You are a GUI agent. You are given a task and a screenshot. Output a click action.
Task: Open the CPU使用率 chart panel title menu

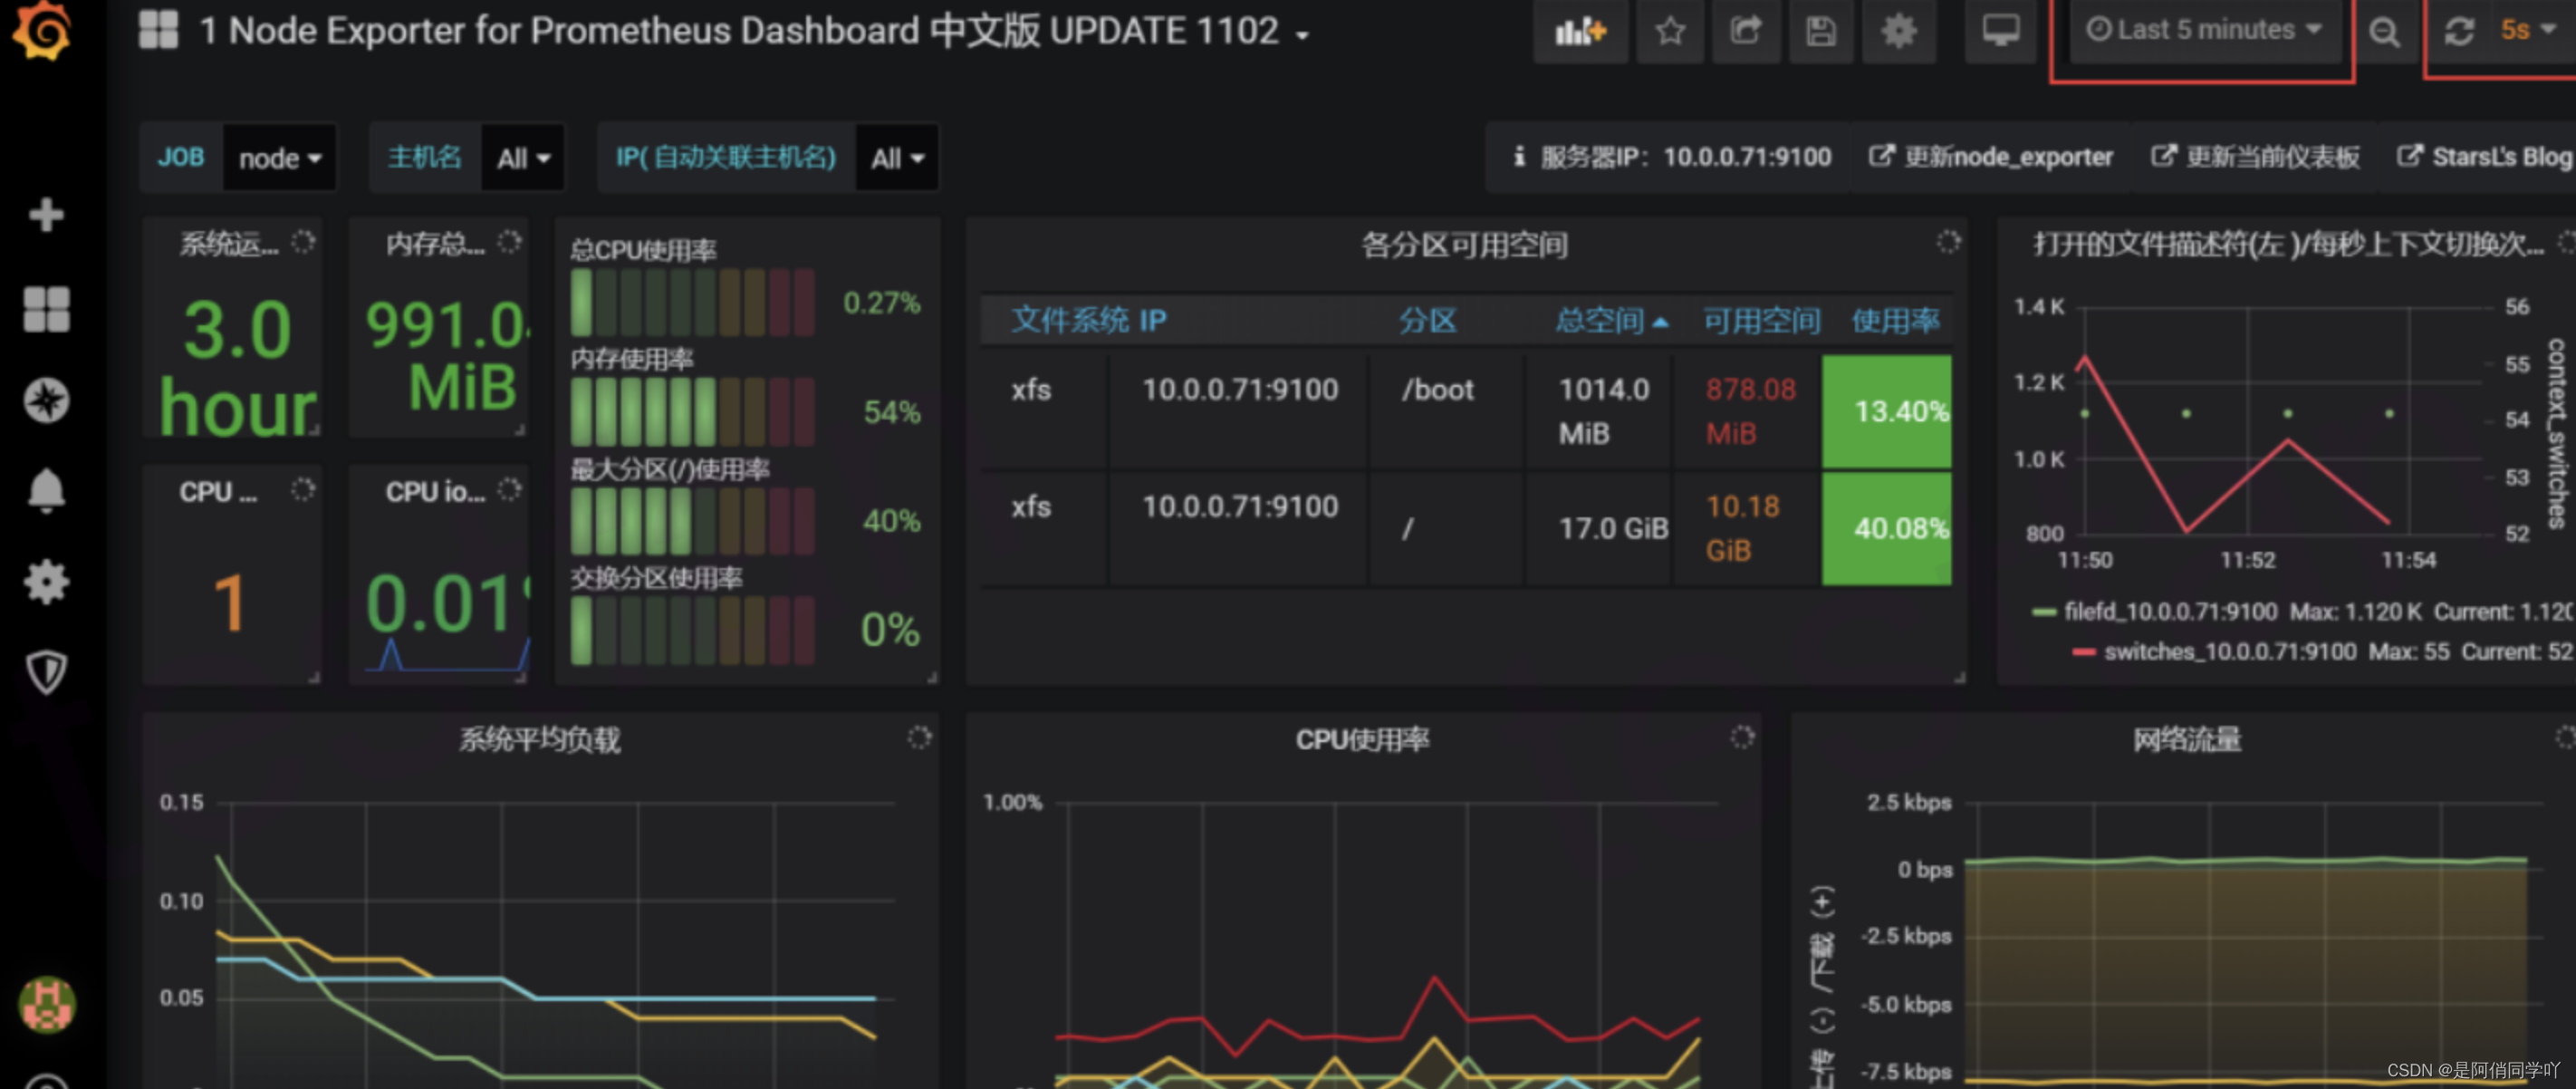tap(1362, 740)
